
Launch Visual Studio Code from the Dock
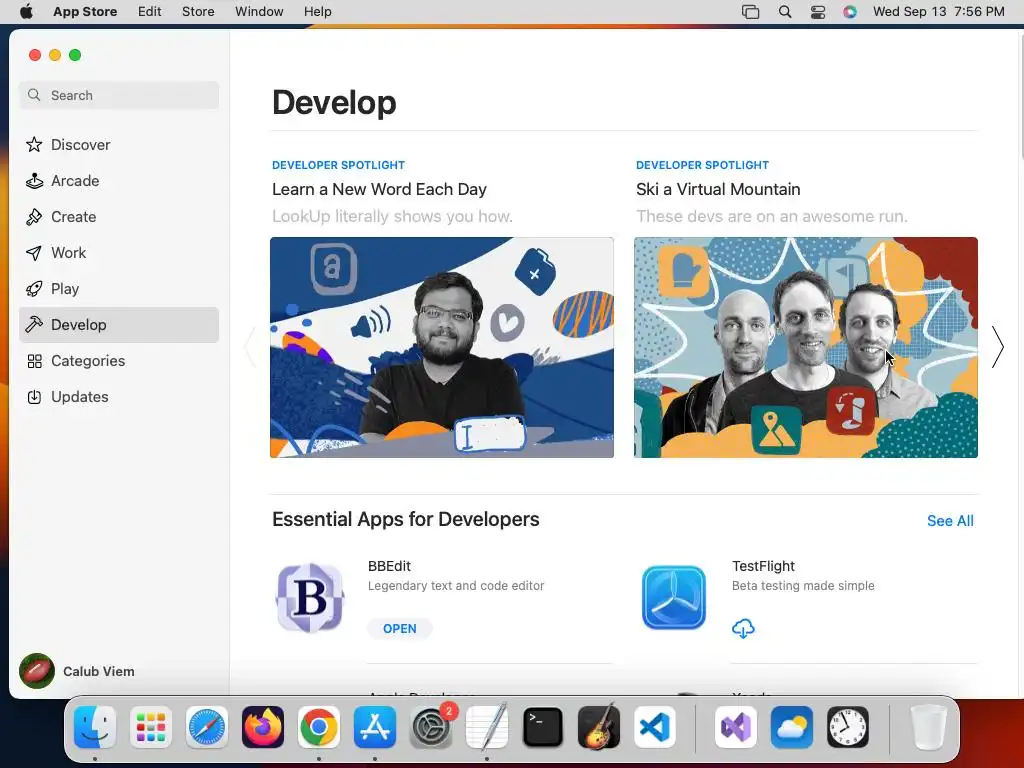655,727
